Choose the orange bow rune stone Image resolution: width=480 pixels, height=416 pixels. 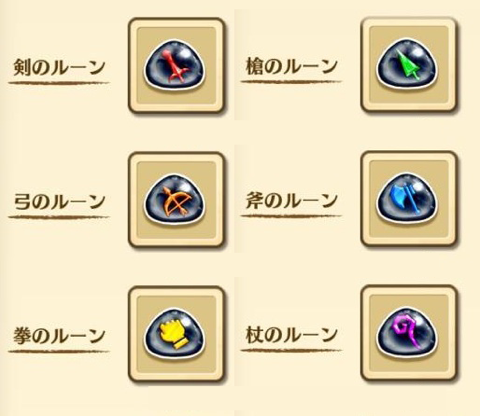175,200
